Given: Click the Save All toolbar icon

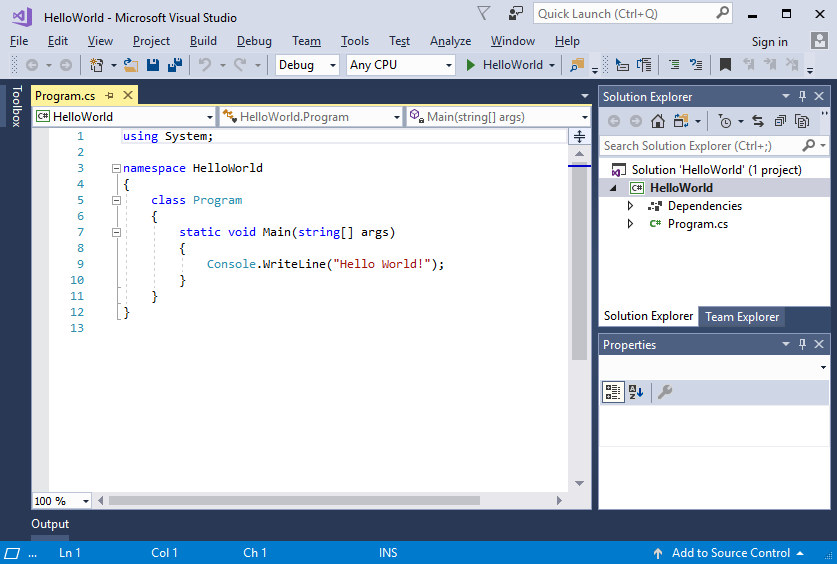Looking at the screenshot, I should click(x=174, y=65).
